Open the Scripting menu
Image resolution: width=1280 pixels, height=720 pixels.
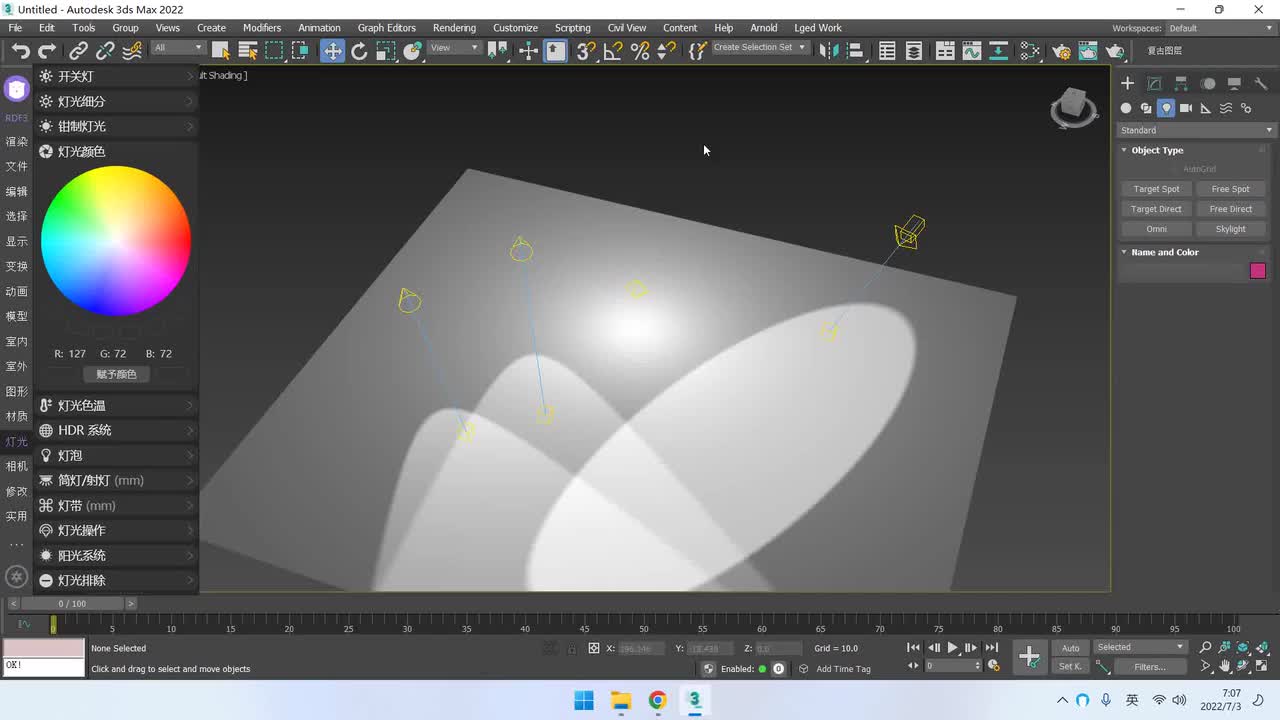click(x=572, y=28)
